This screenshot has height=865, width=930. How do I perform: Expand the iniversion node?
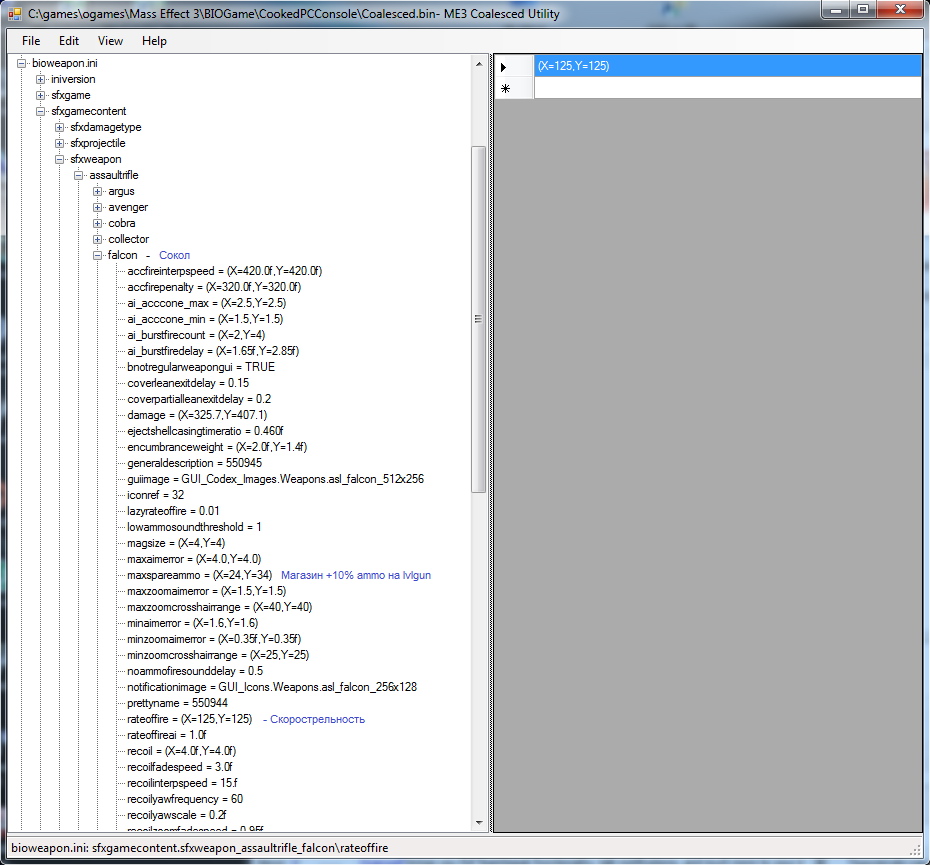tap(40, 79)
